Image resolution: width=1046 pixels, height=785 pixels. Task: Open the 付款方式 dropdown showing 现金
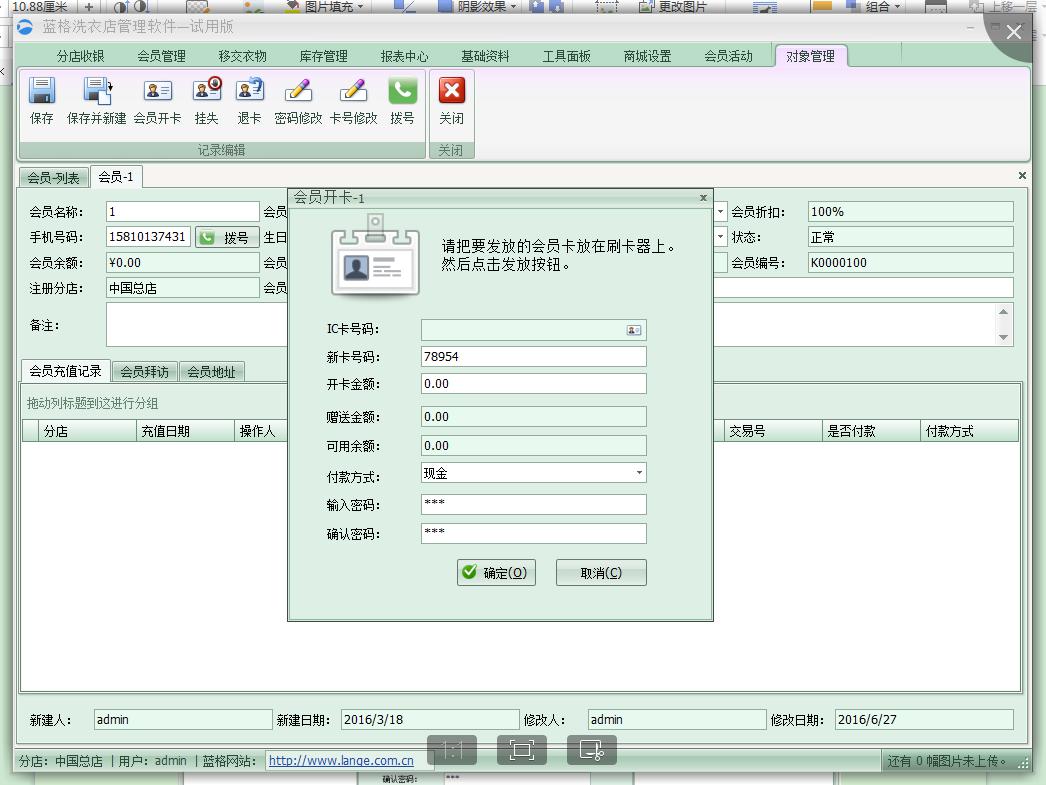coord(639,473)
